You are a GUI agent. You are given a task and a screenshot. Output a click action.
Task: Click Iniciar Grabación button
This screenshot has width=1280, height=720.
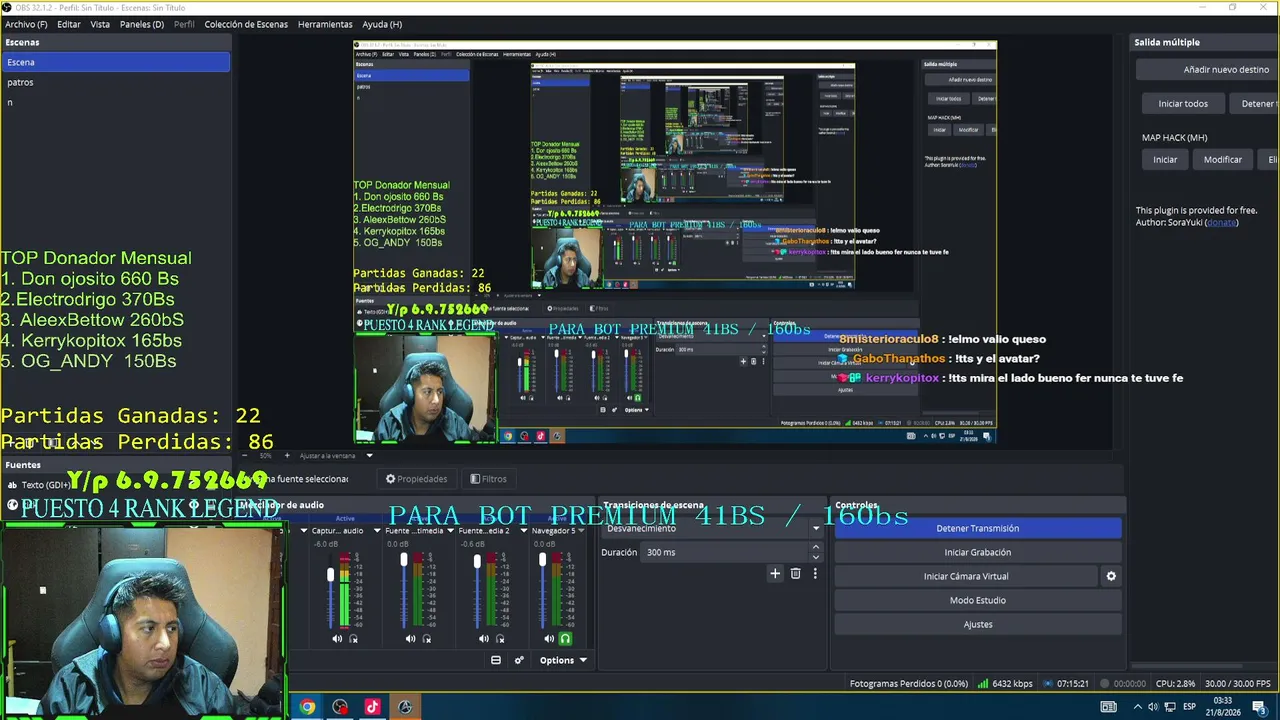pos(978,552)
